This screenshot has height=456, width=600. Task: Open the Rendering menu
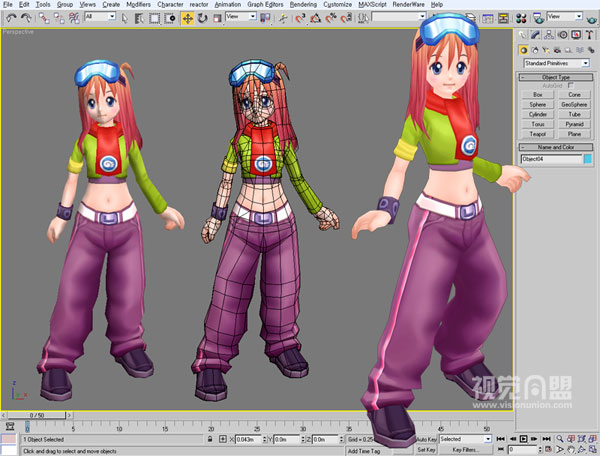click(303, 5)
